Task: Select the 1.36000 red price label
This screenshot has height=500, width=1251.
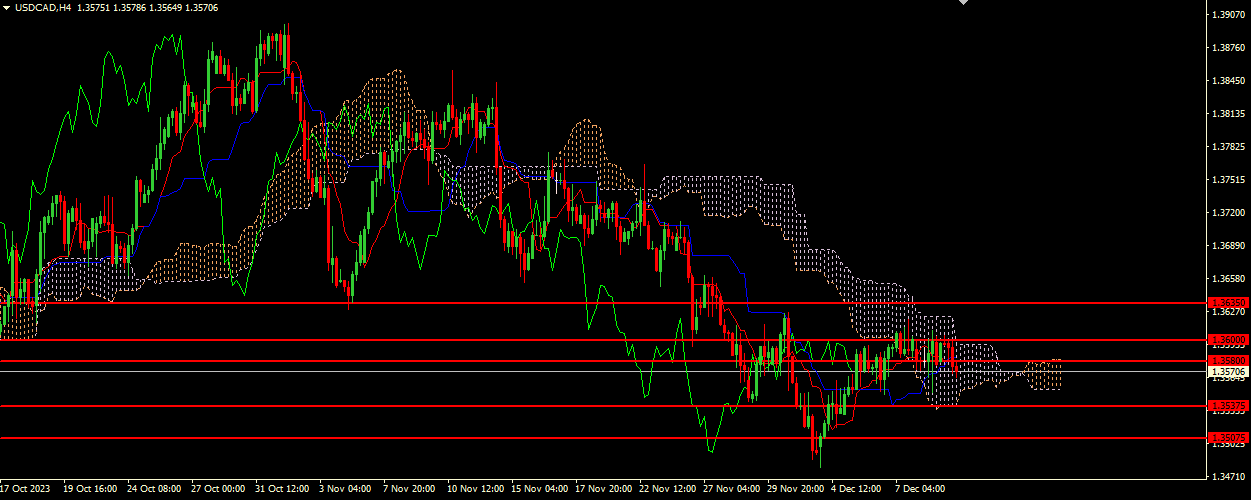Action: (1229, 340)
